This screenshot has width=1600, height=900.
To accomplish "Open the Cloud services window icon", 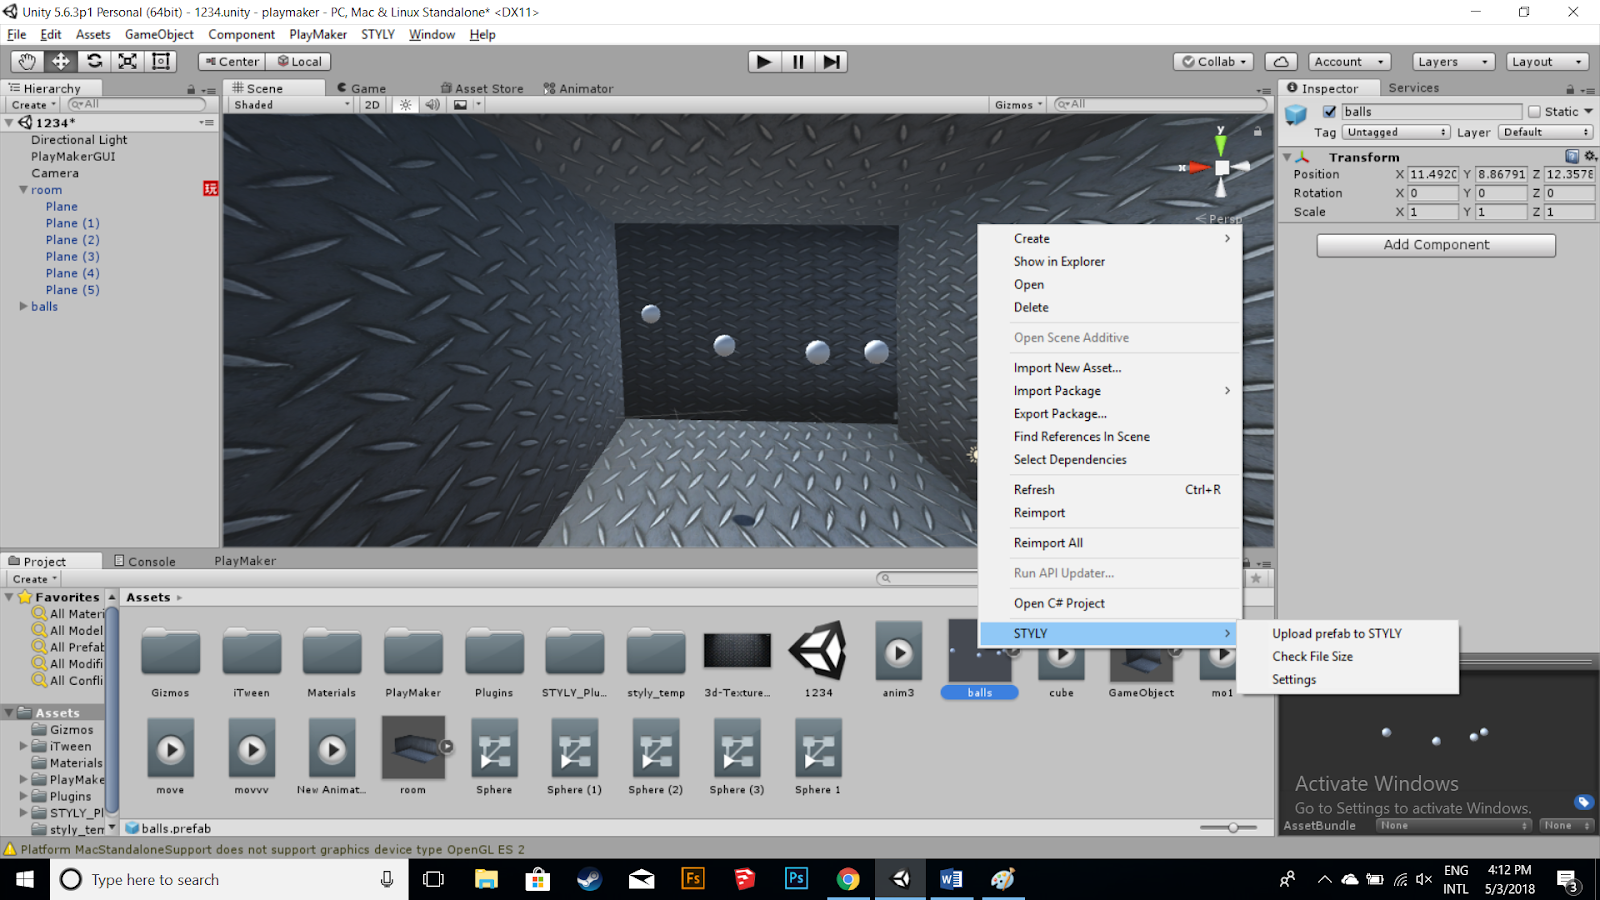I will pos(1281,61).
